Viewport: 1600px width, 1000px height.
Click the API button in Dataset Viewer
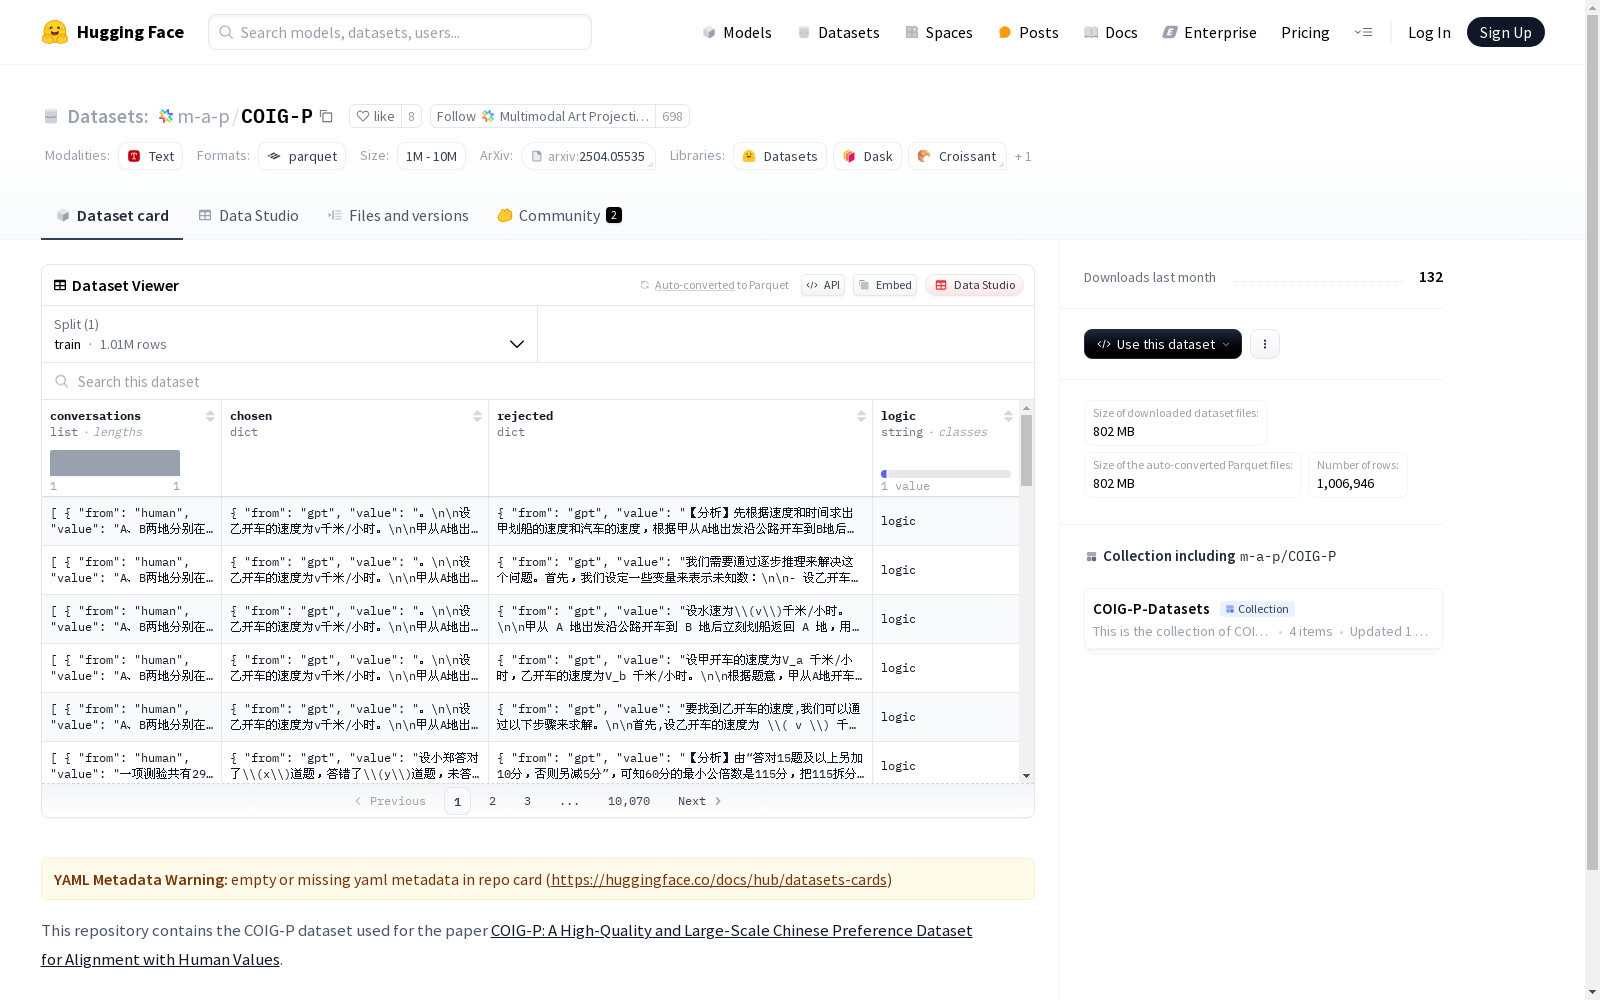(823, 285)
